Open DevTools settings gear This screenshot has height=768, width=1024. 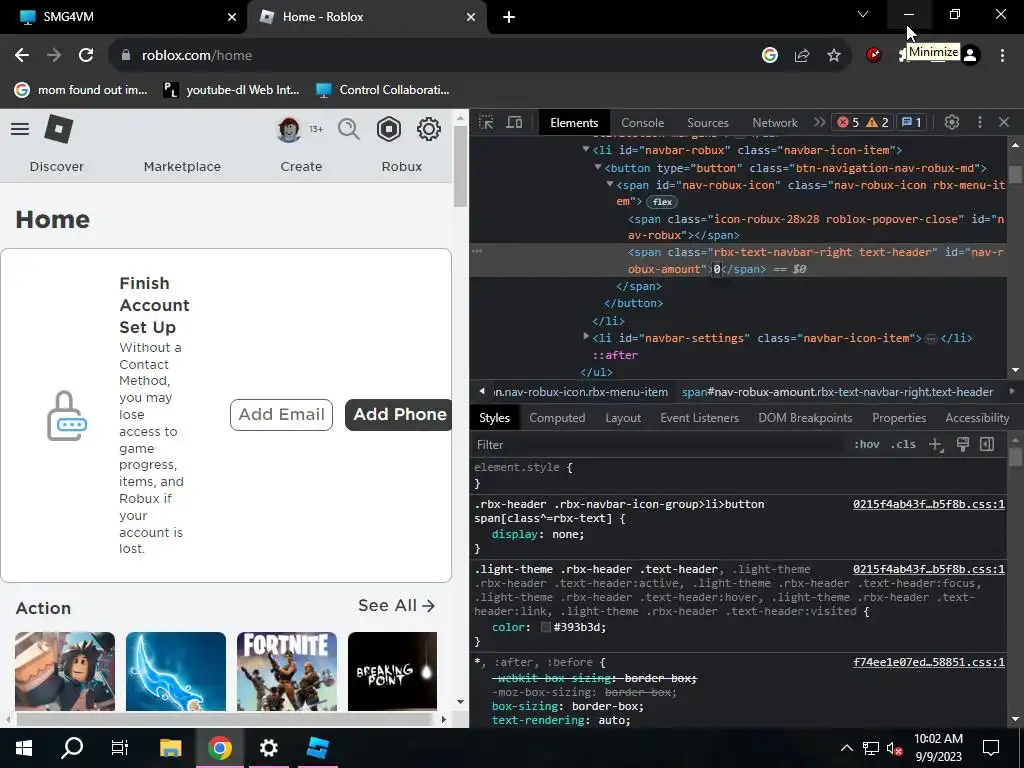point(952,122)
